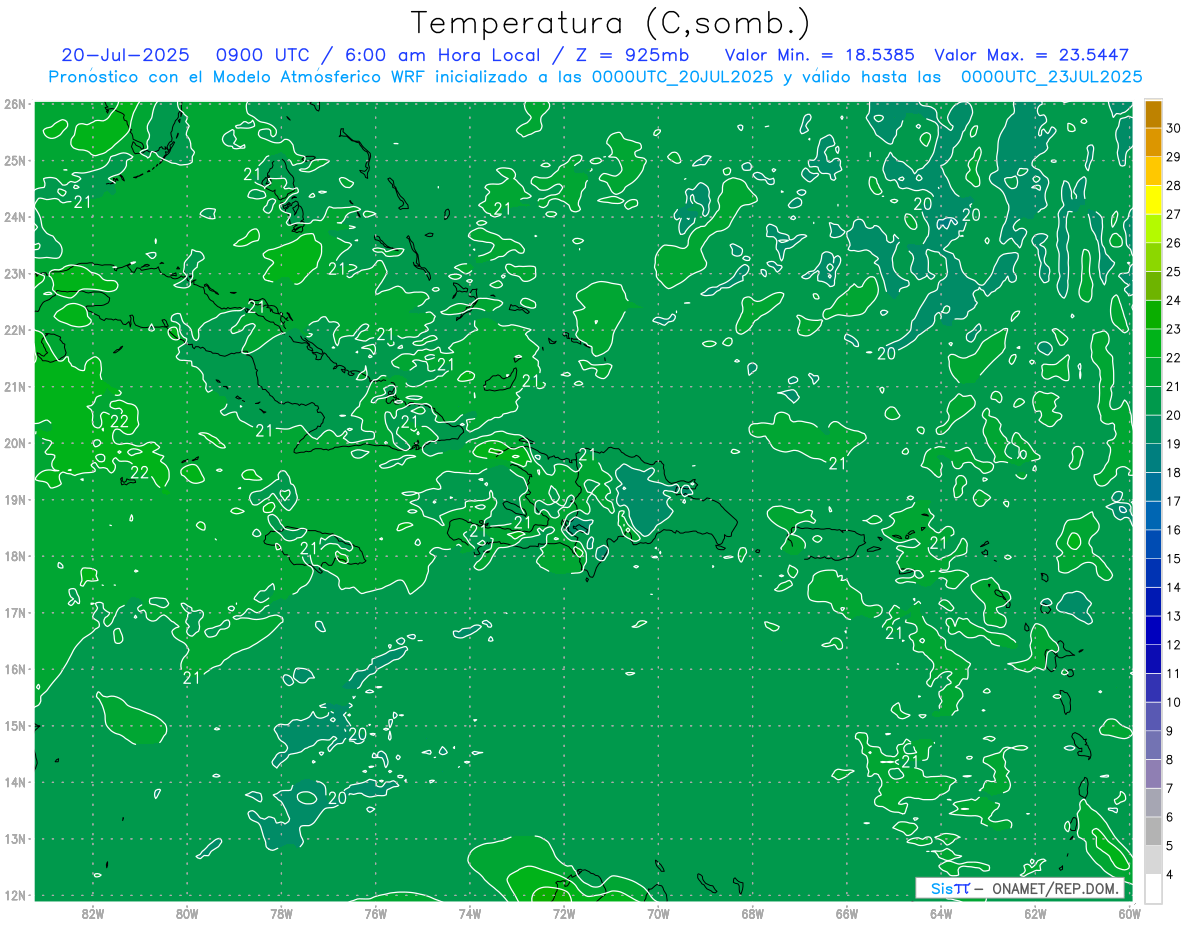Click the 72W longitude label
Image resolution: width=1200 pixels, height=927 pixels.
coord(564,913)
